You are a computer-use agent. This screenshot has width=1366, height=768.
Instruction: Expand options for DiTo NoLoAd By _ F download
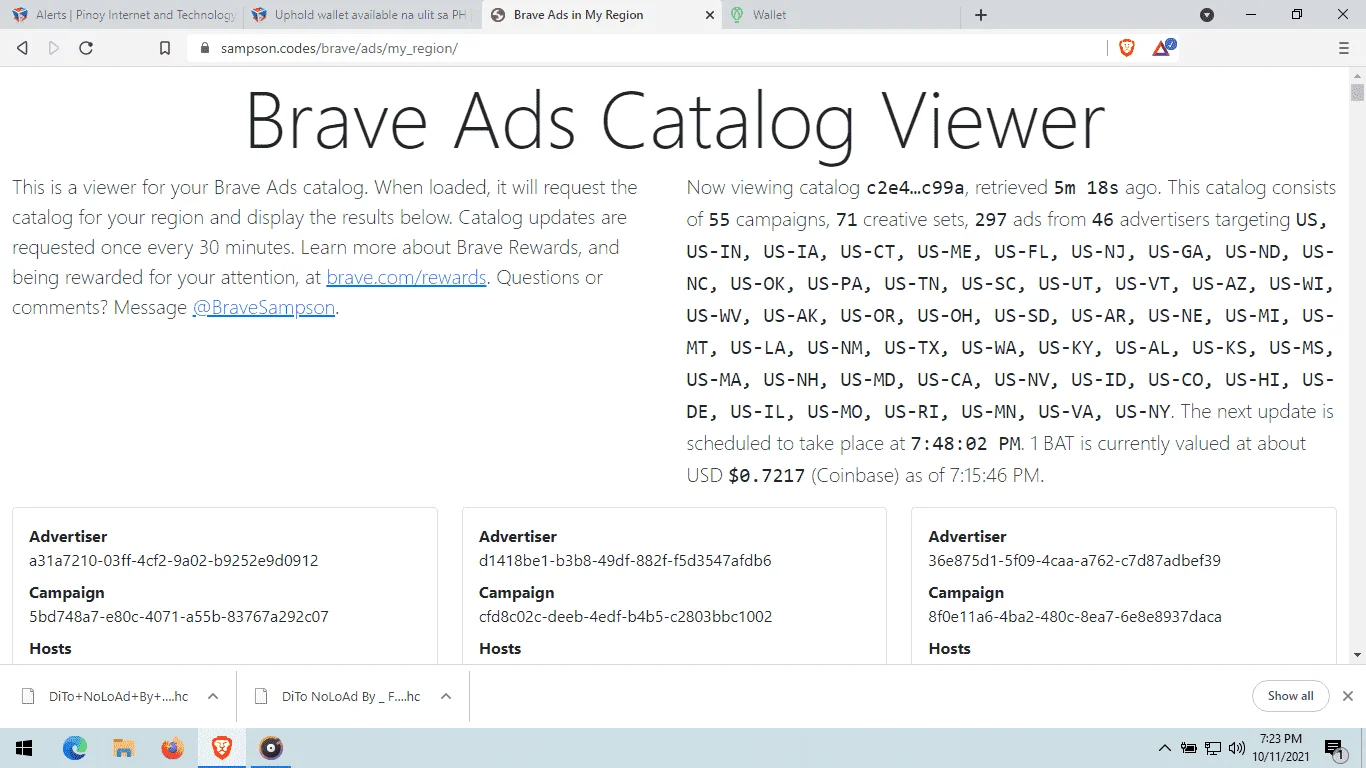tap(446, 697)
